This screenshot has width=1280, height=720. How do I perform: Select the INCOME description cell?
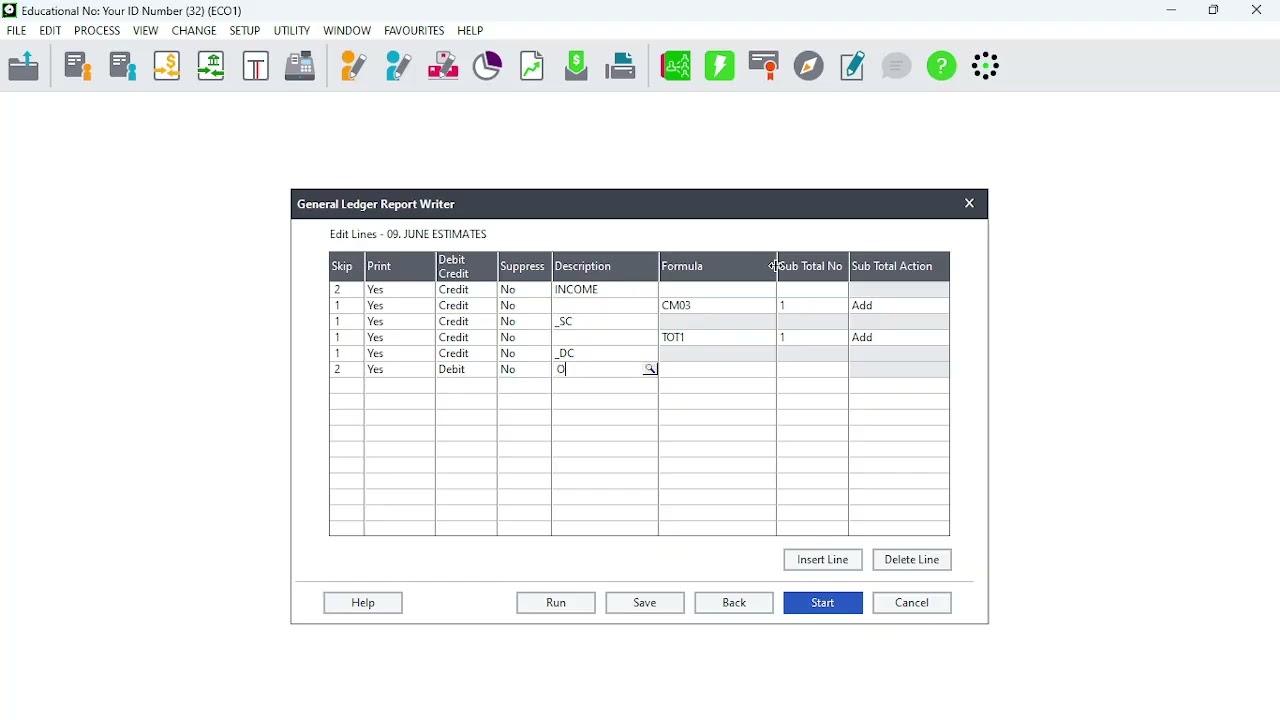(605, 290)
